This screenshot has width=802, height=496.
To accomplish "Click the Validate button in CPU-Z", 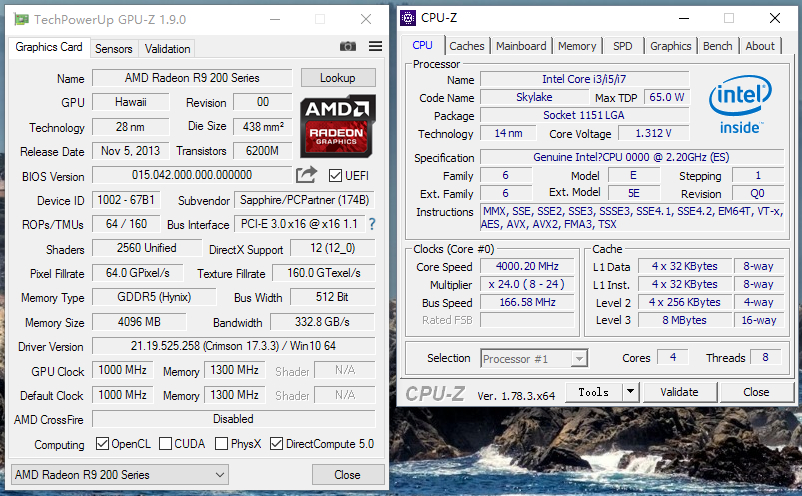I will [679, 392].
